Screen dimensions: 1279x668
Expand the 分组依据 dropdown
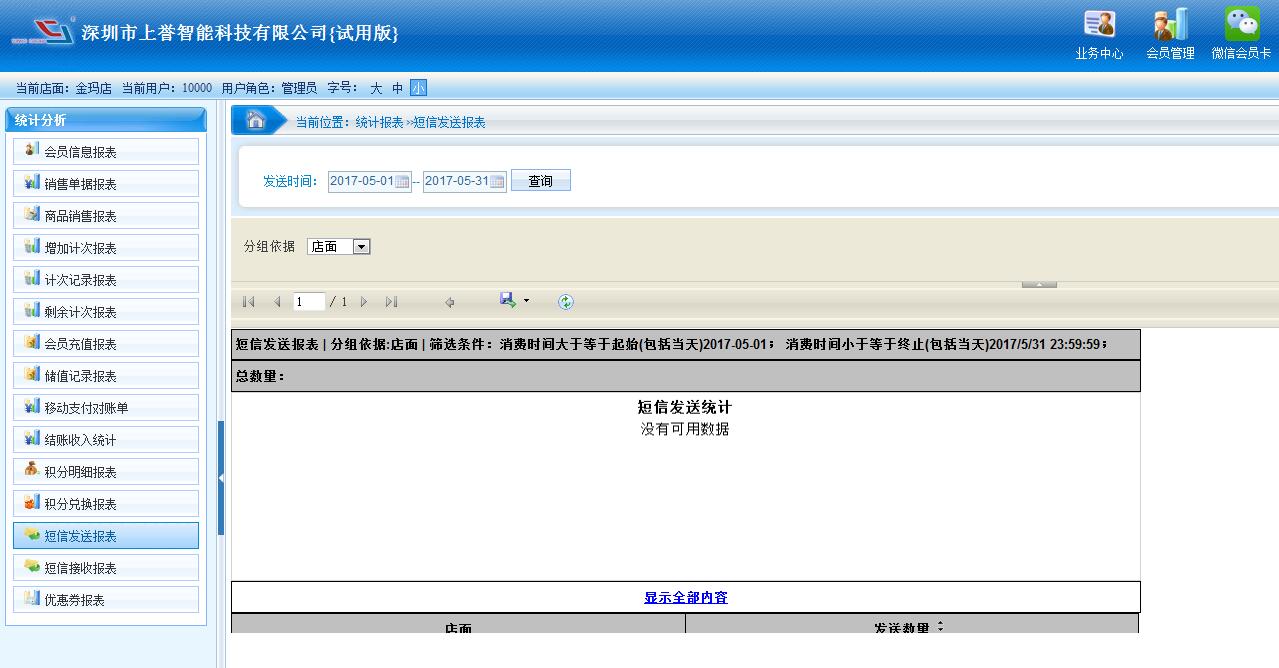361,247
